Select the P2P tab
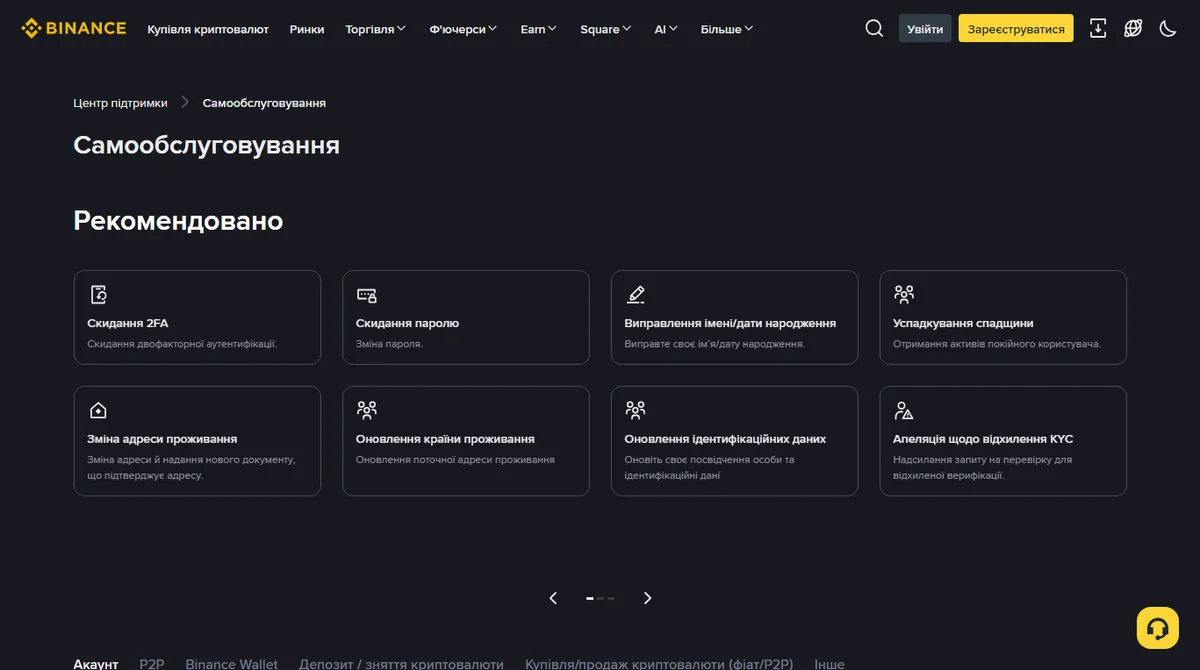Image resolution: width=1200 pixels, height=670 pixels. pos(152,663)
